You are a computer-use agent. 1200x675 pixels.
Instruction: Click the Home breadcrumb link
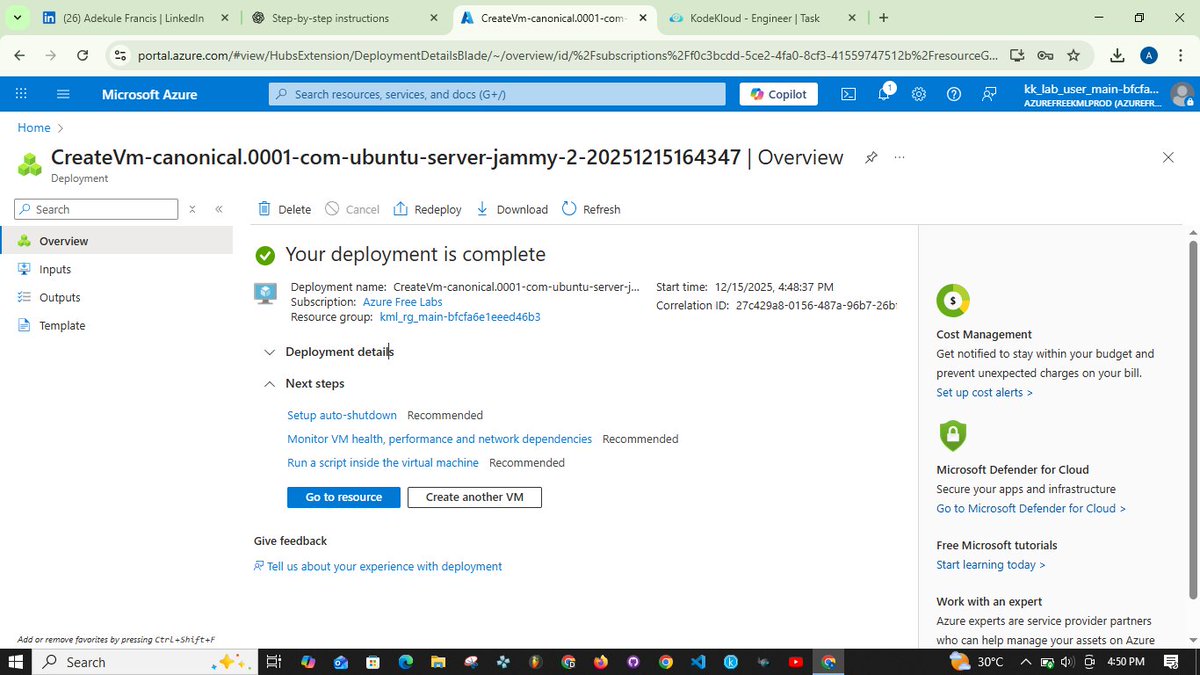(x=34, y=128)
